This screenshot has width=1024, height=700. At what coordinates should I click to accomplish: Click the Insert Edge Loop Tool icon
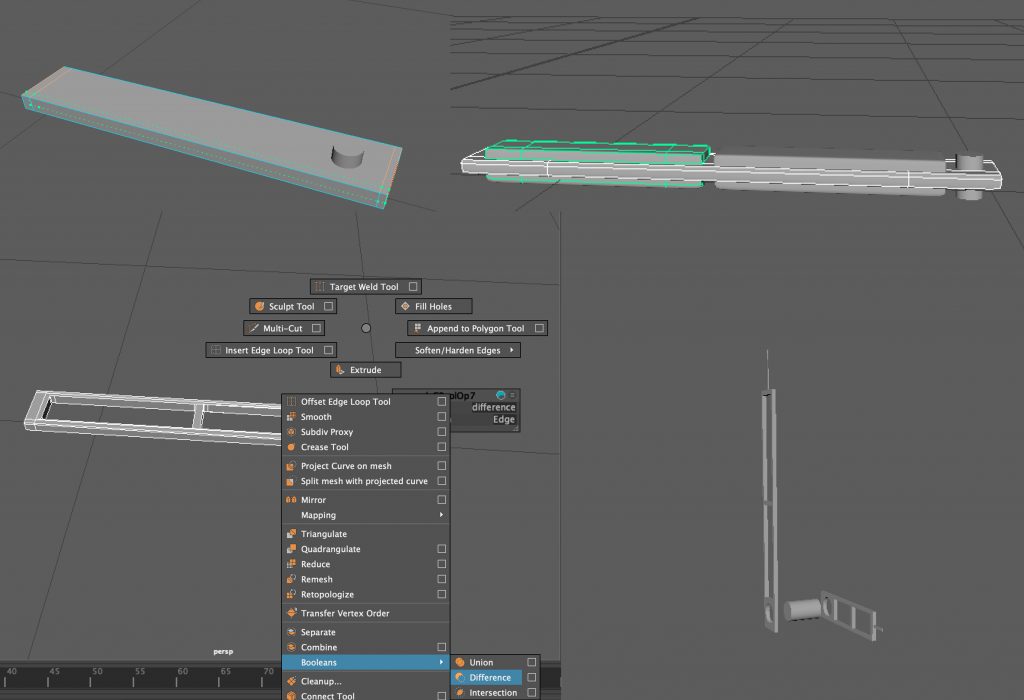point(216,350)
